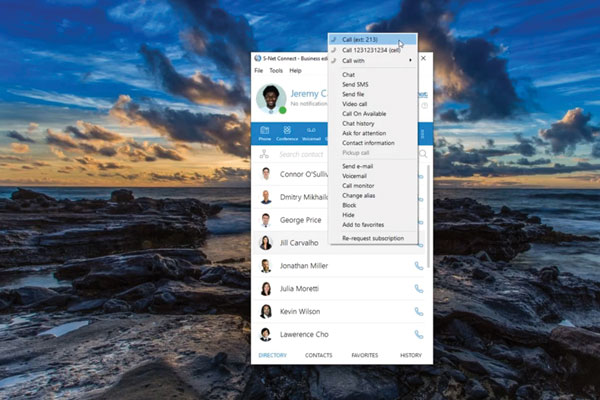
Task: Switch to the FAVORITES tab
Action: pos(365,355)
